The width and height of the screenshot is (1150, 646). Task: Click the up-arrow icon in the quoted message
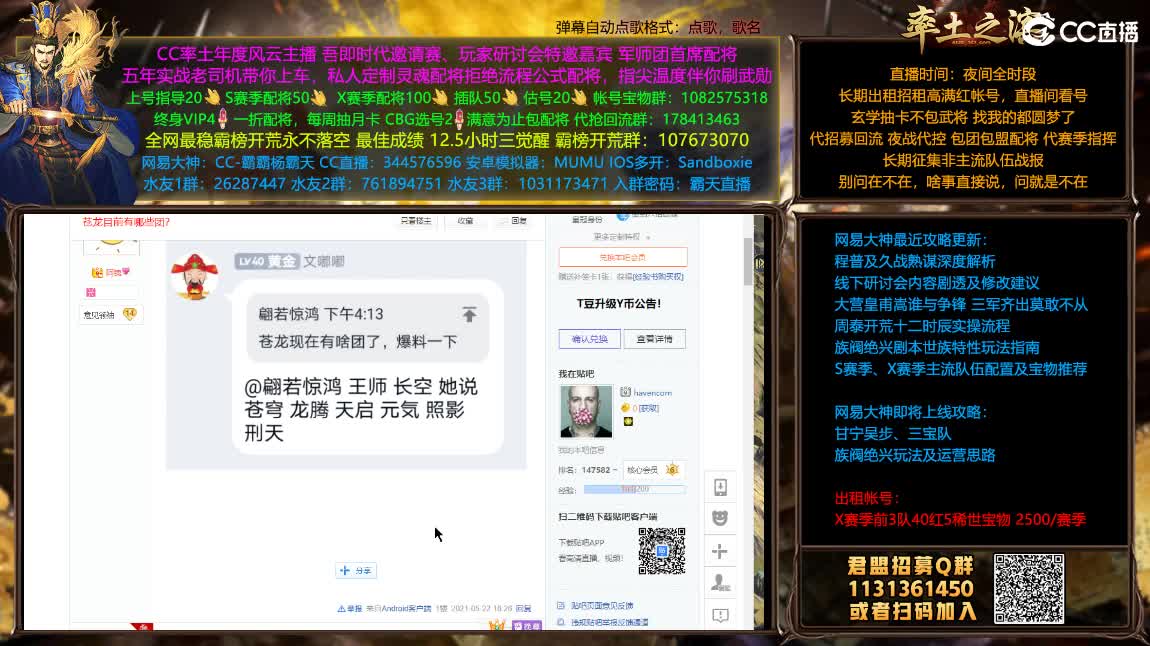[469, 315]
